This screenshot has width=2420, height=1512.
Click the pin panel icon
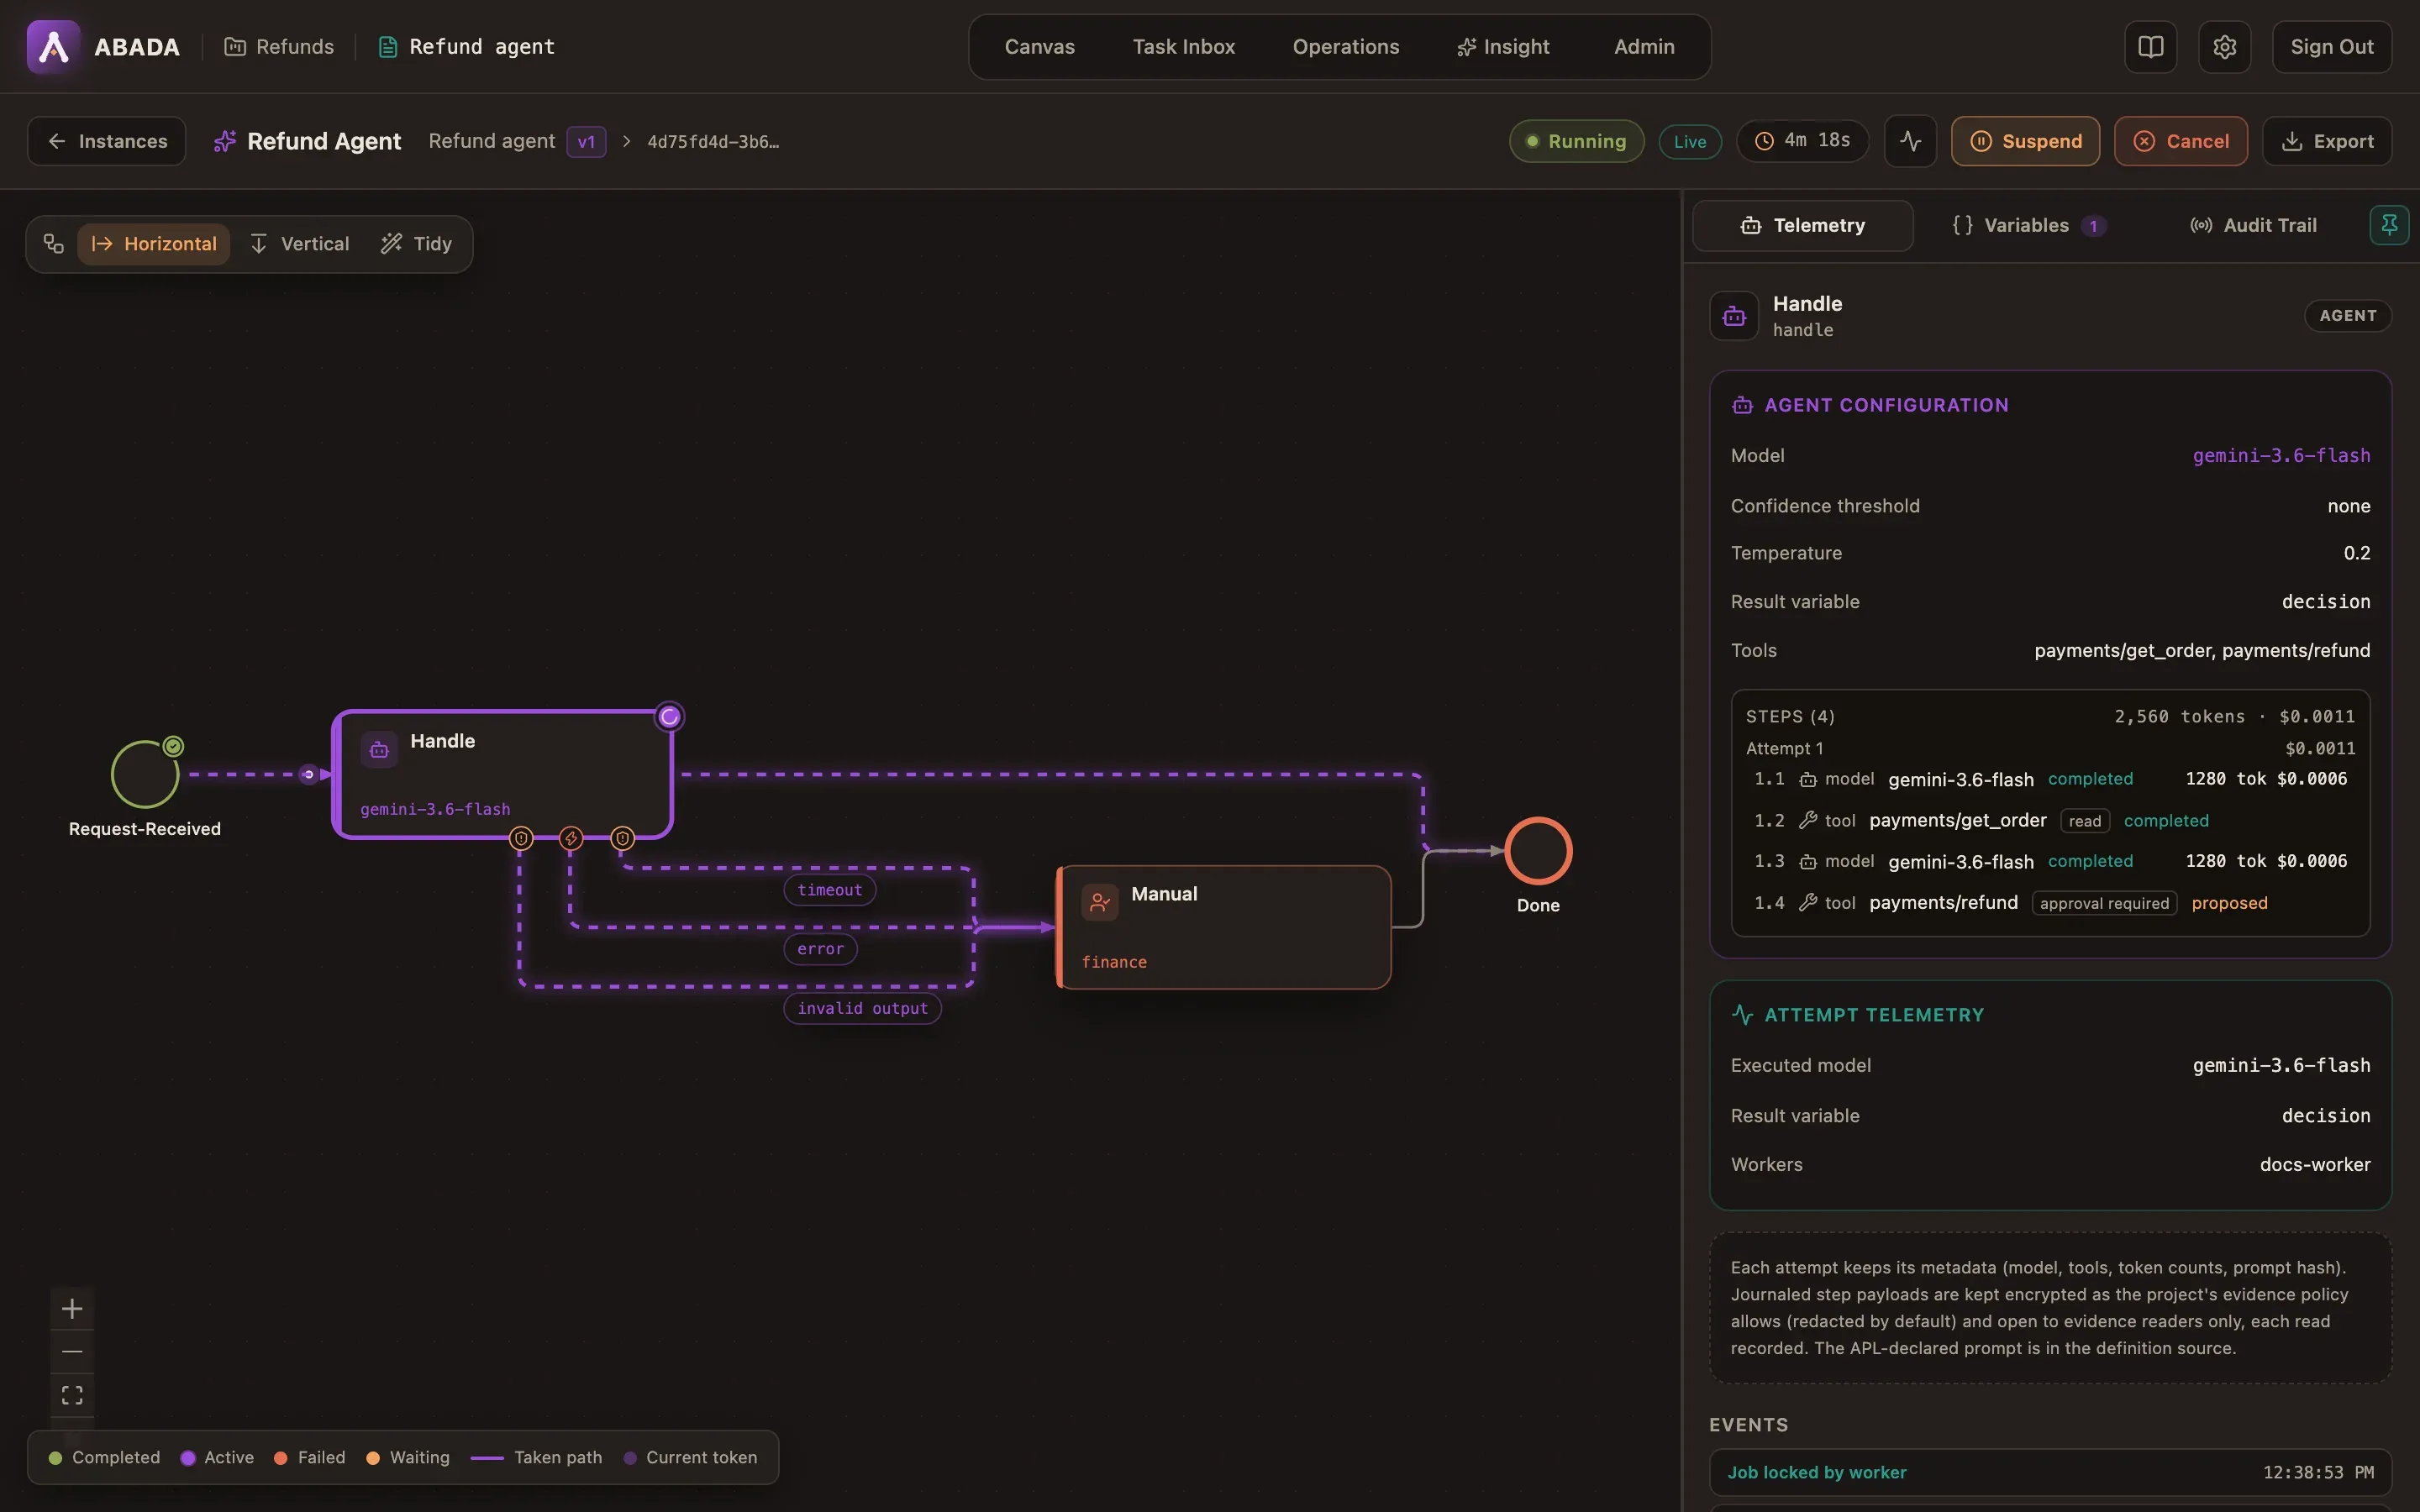pos(2389,225)
